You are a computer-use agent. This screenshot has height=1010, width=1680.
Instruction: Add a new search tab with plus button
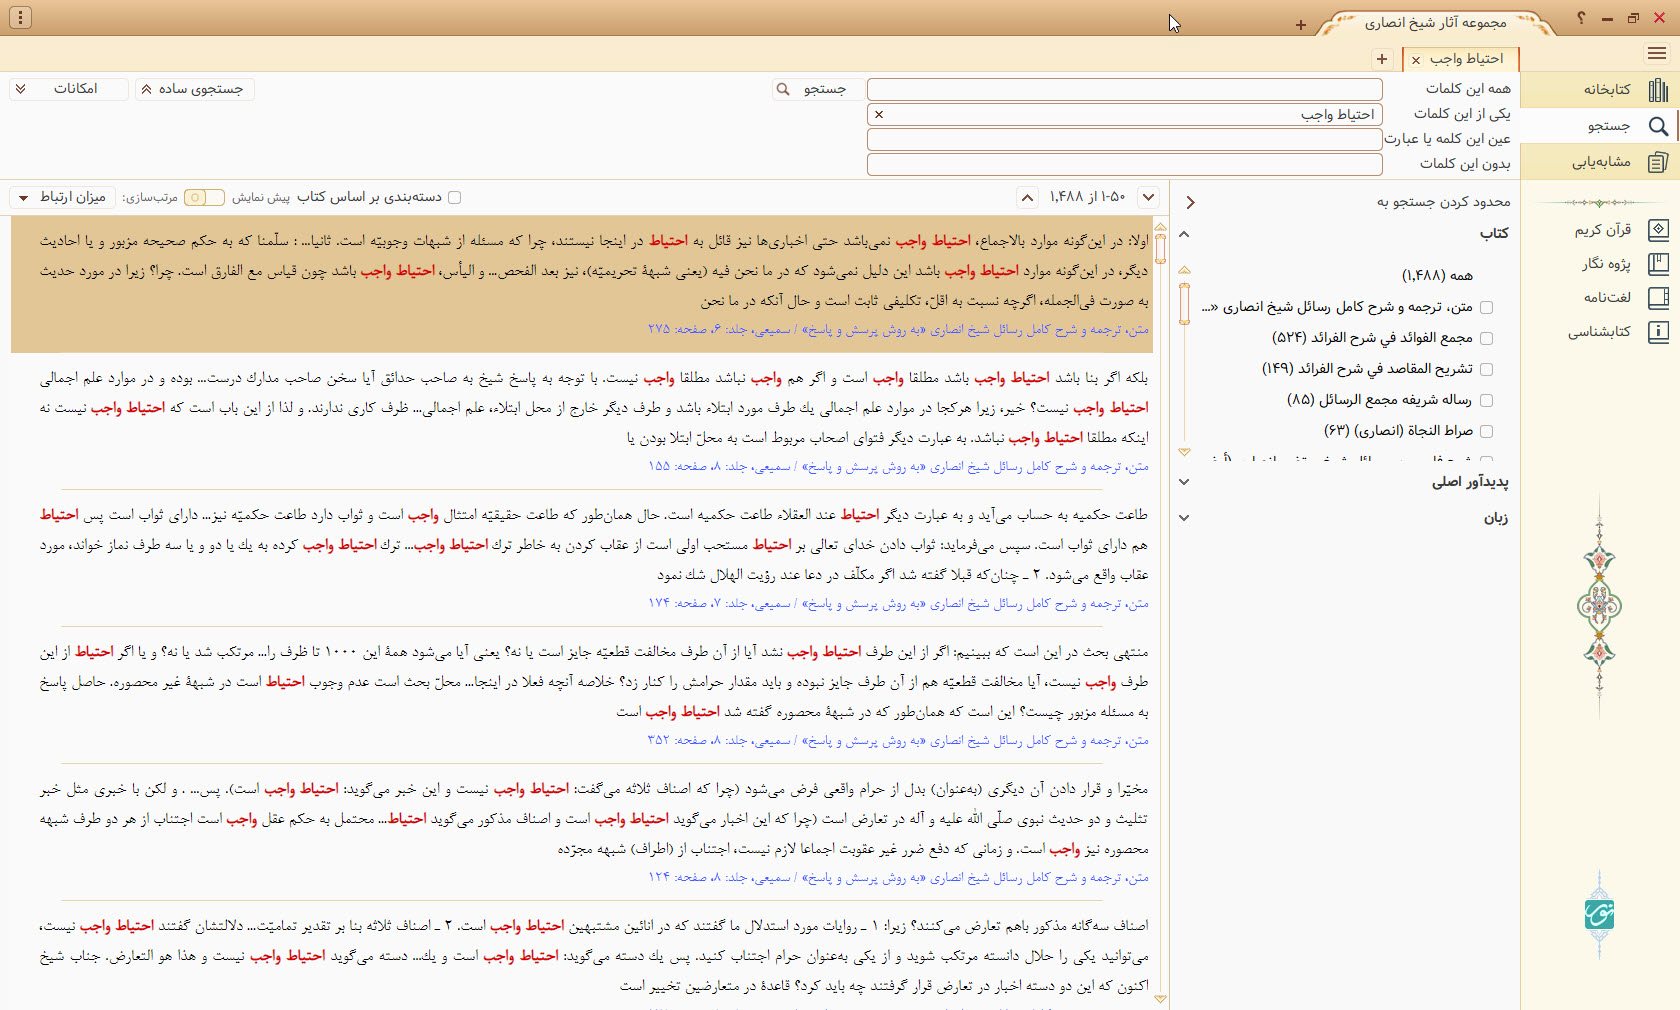[1382, 59]
